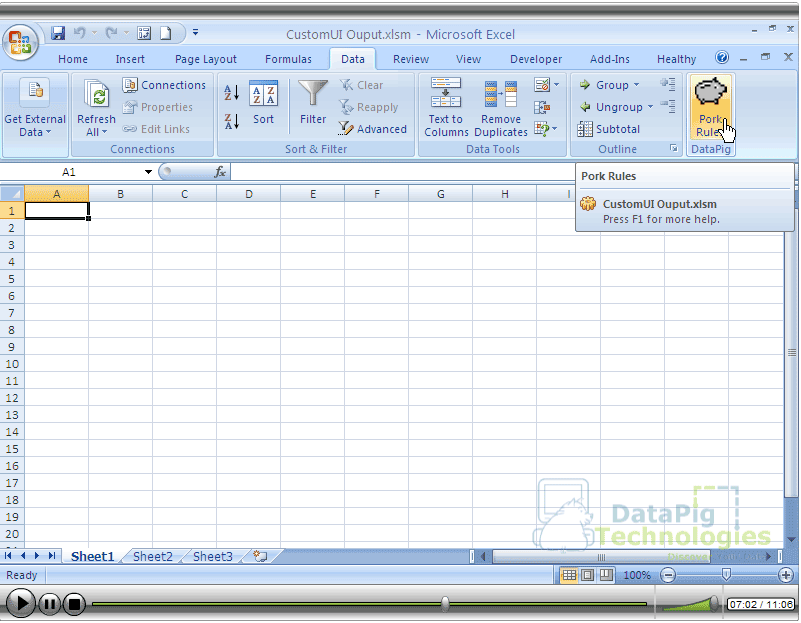Click the Select All corner cell
The width and height of the screenshot is (801, 623).
click(x=12, y=194)
